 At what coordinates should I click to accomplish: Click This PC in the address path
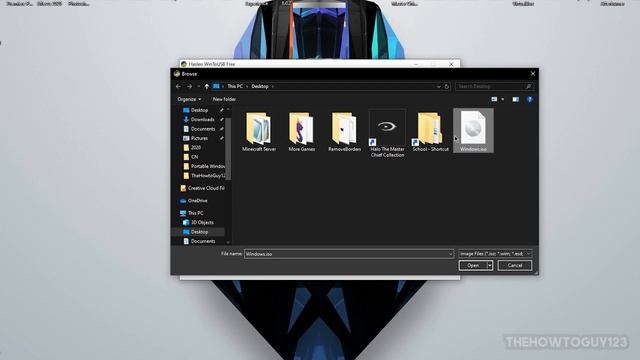[x=235, y=87]
